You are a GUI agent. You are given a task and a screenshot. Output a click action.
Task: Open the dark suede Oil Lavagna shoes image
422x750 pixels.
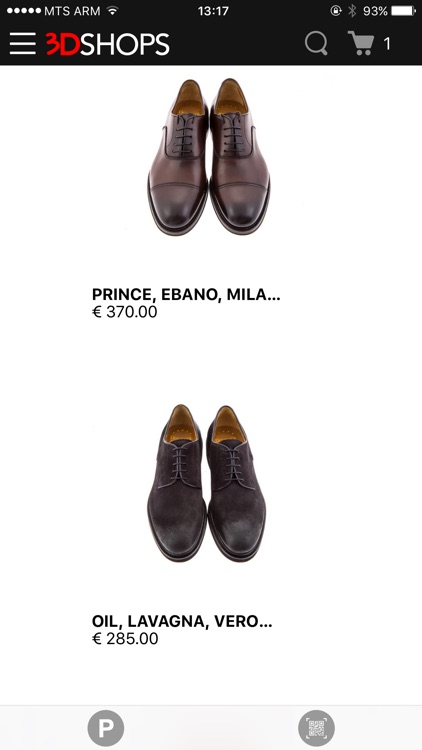coord(207,483)
